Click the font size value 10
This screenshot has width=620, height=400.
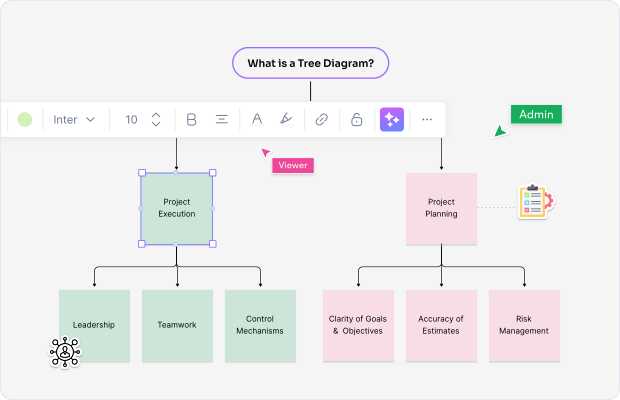131,120
